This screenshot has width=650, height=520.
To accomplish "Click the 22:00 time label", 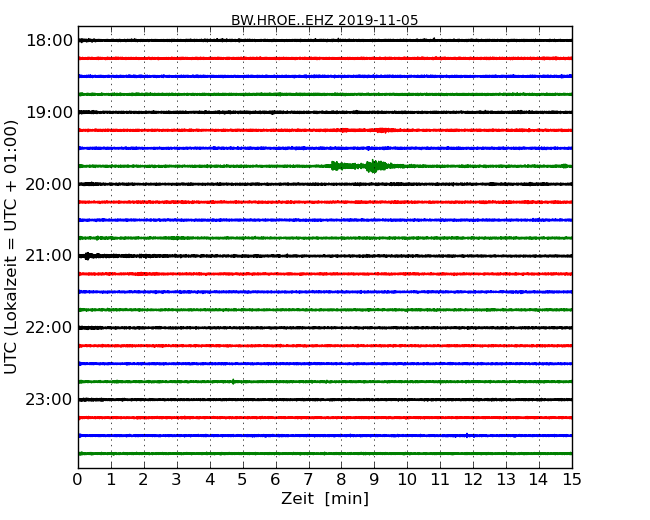I will coord(49,328).
